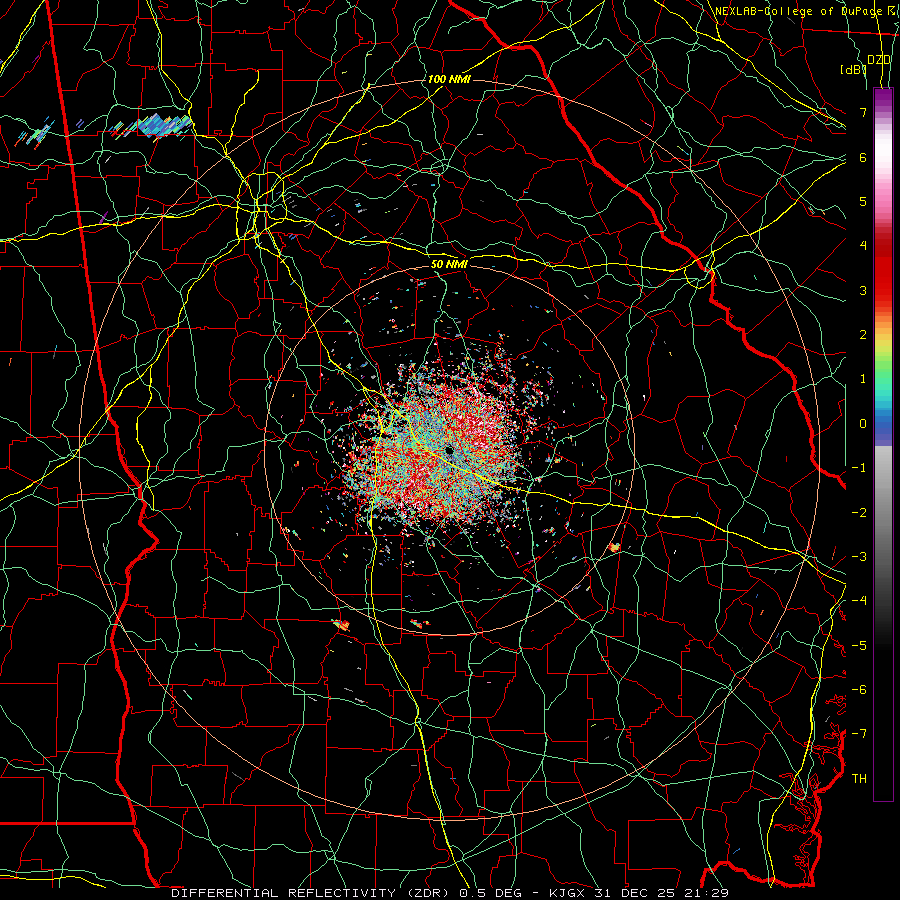The width and height of the screenshot is (900, 900).
Task: Click the "6" tick label on the color scale
Action: tap(863, 157)
